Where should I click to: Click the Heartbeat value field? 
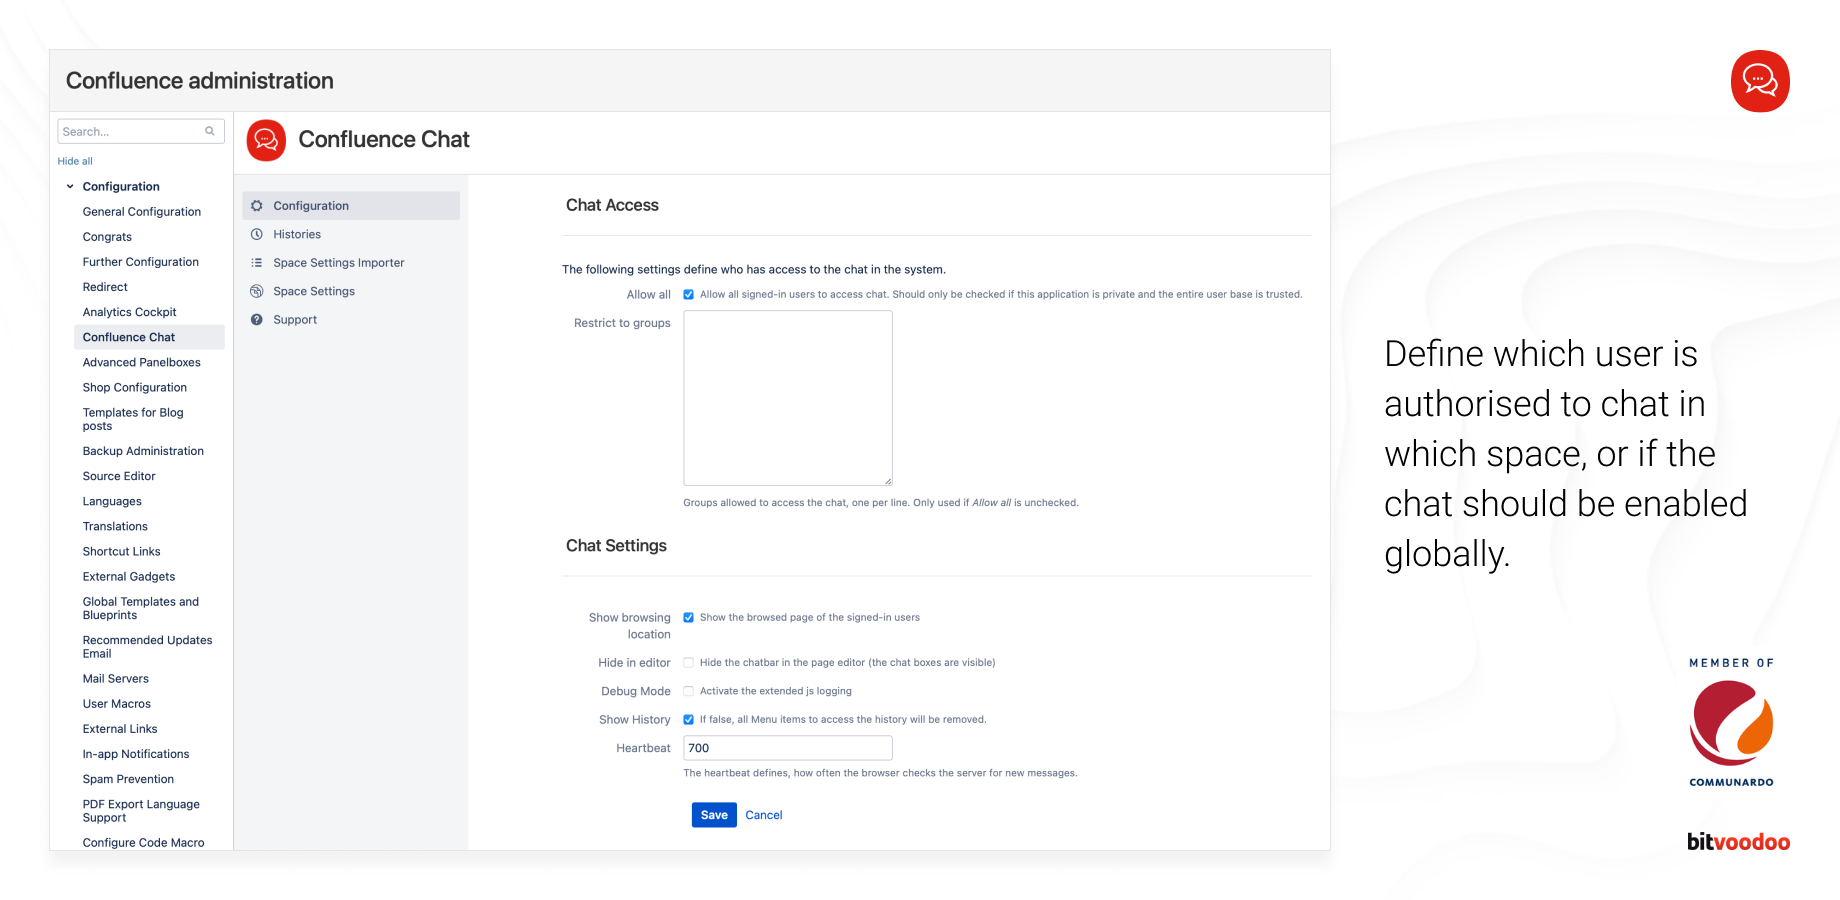click(788, 748)
